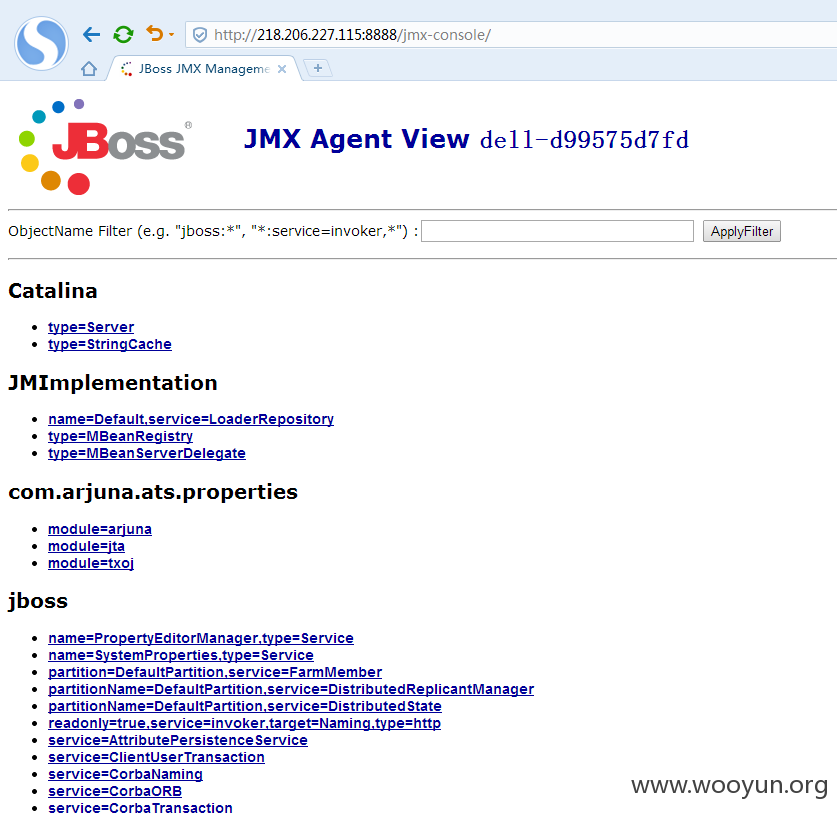Go to the browser home page icon

point(89,69)
